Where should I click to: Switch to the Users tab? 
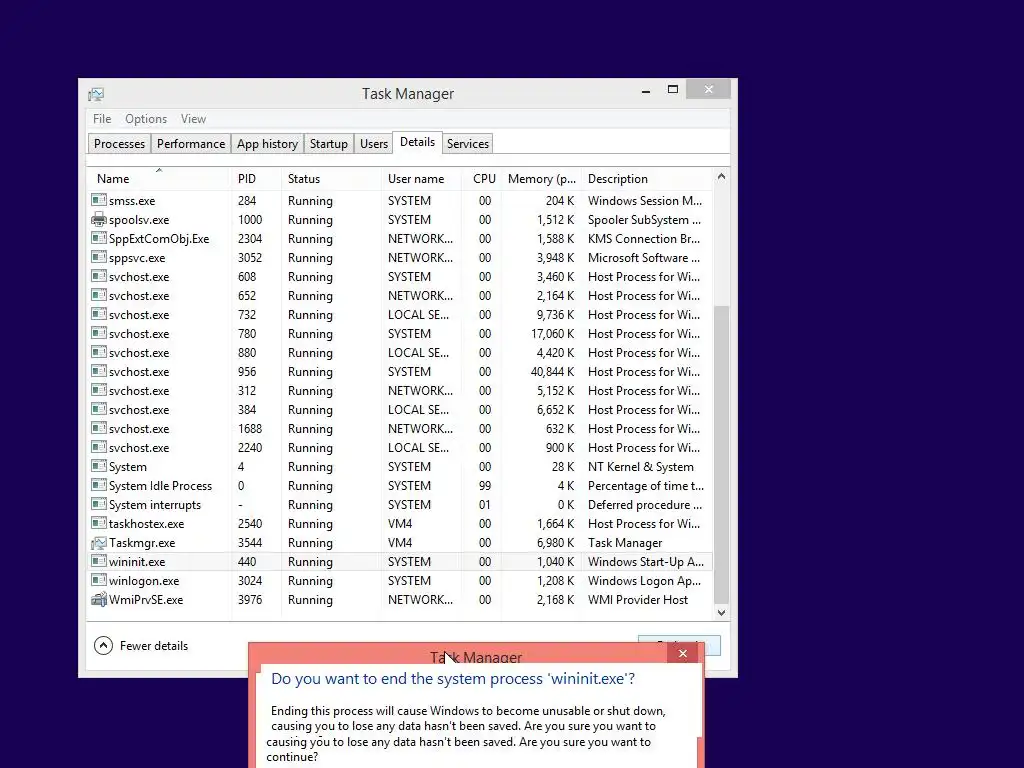pyautogui.click(x=374, y=144)
